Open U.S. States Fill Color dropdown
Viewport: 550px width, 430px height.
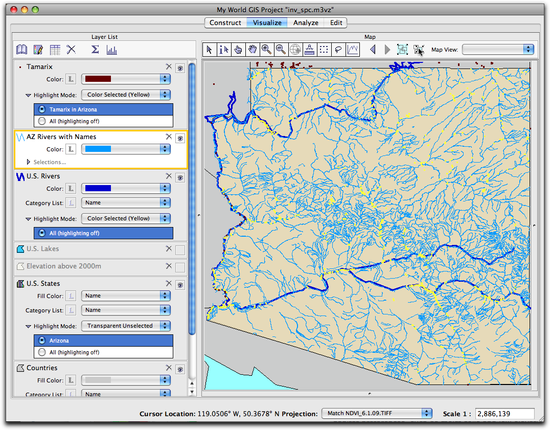click(126, 296)
